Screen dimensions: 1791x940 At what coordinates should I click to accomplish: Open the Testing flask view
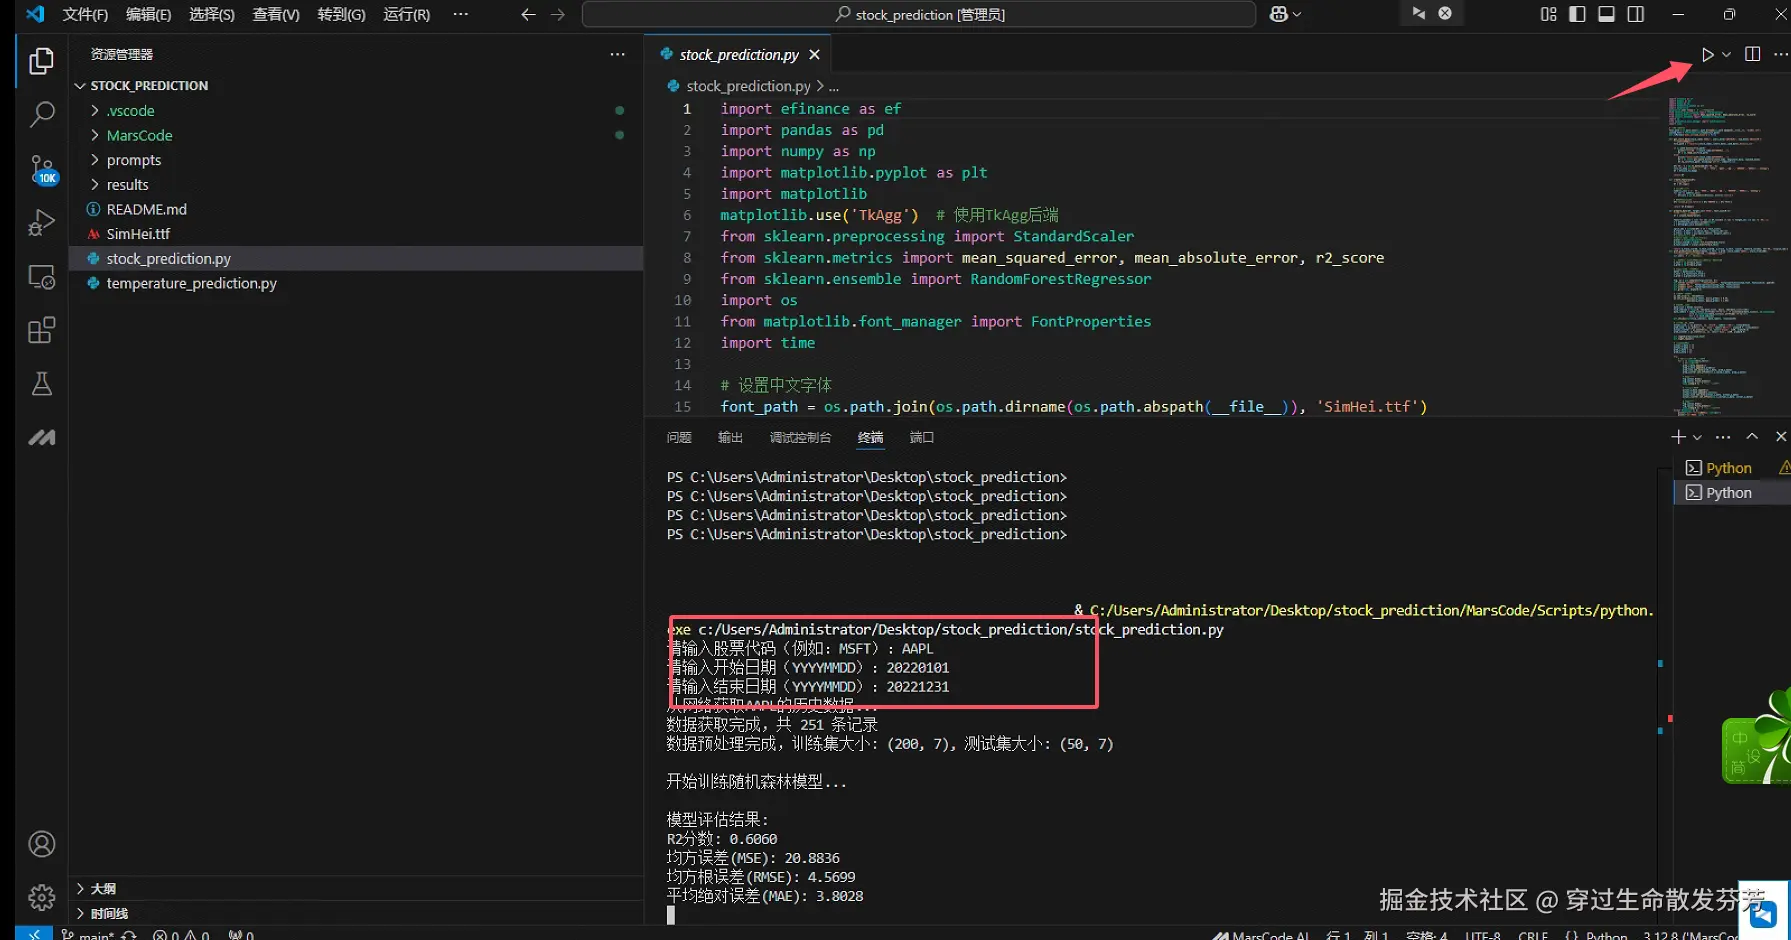point(41,384)
